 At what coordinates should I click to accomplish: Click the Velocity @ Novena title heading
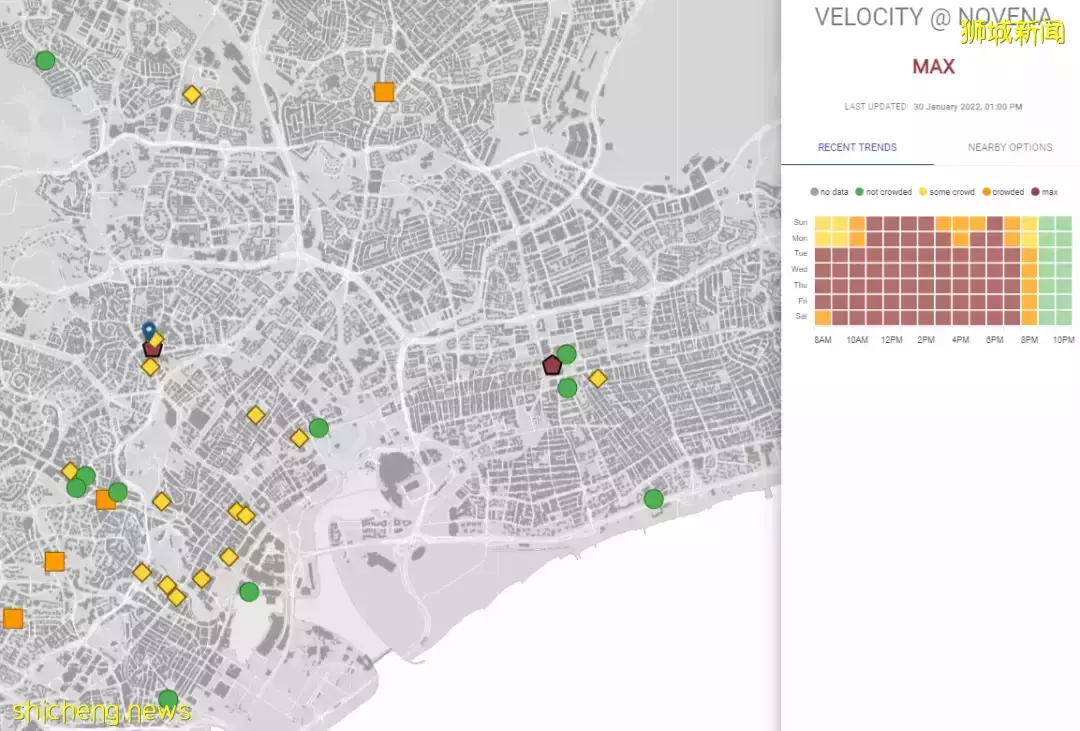click(932, 17)
